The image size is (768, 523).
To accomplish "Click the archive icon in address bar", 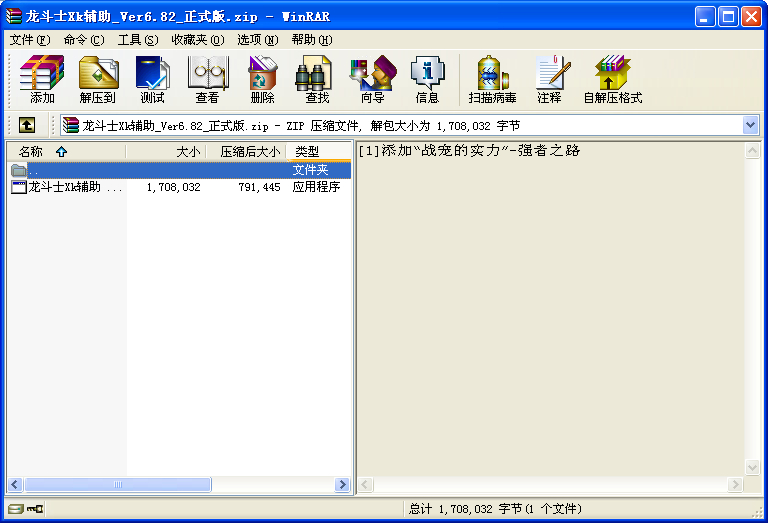I will pyautogui.click(x=71, y=125).
